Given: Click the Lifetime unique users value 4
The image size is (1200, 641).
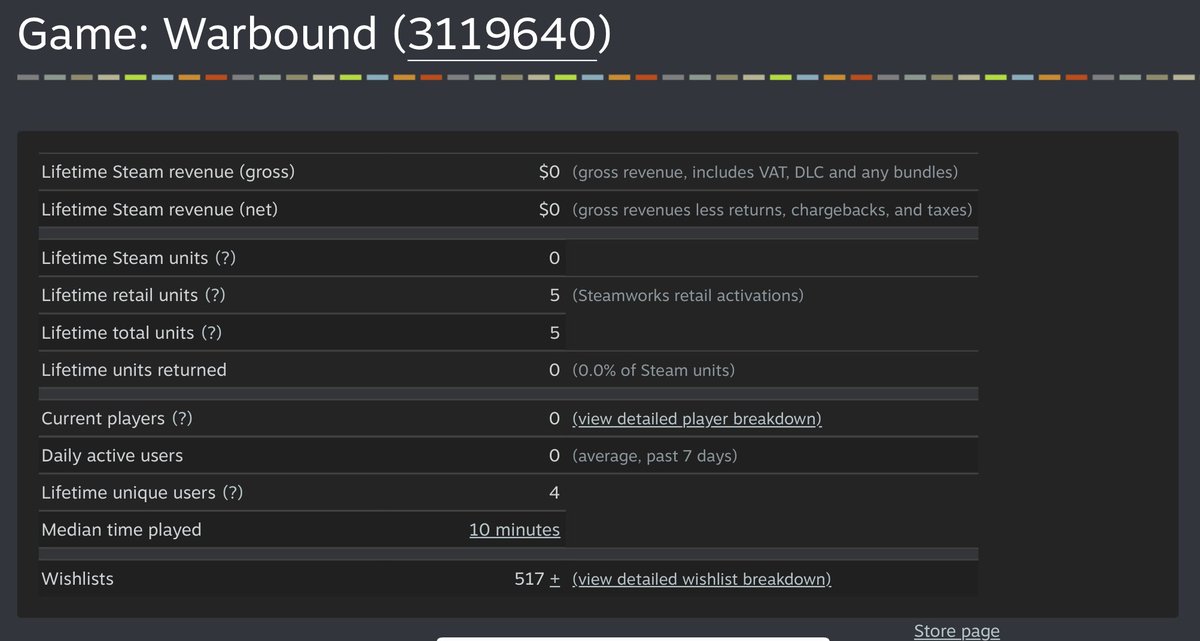Looking at the screenshot, I should point(555,493).
